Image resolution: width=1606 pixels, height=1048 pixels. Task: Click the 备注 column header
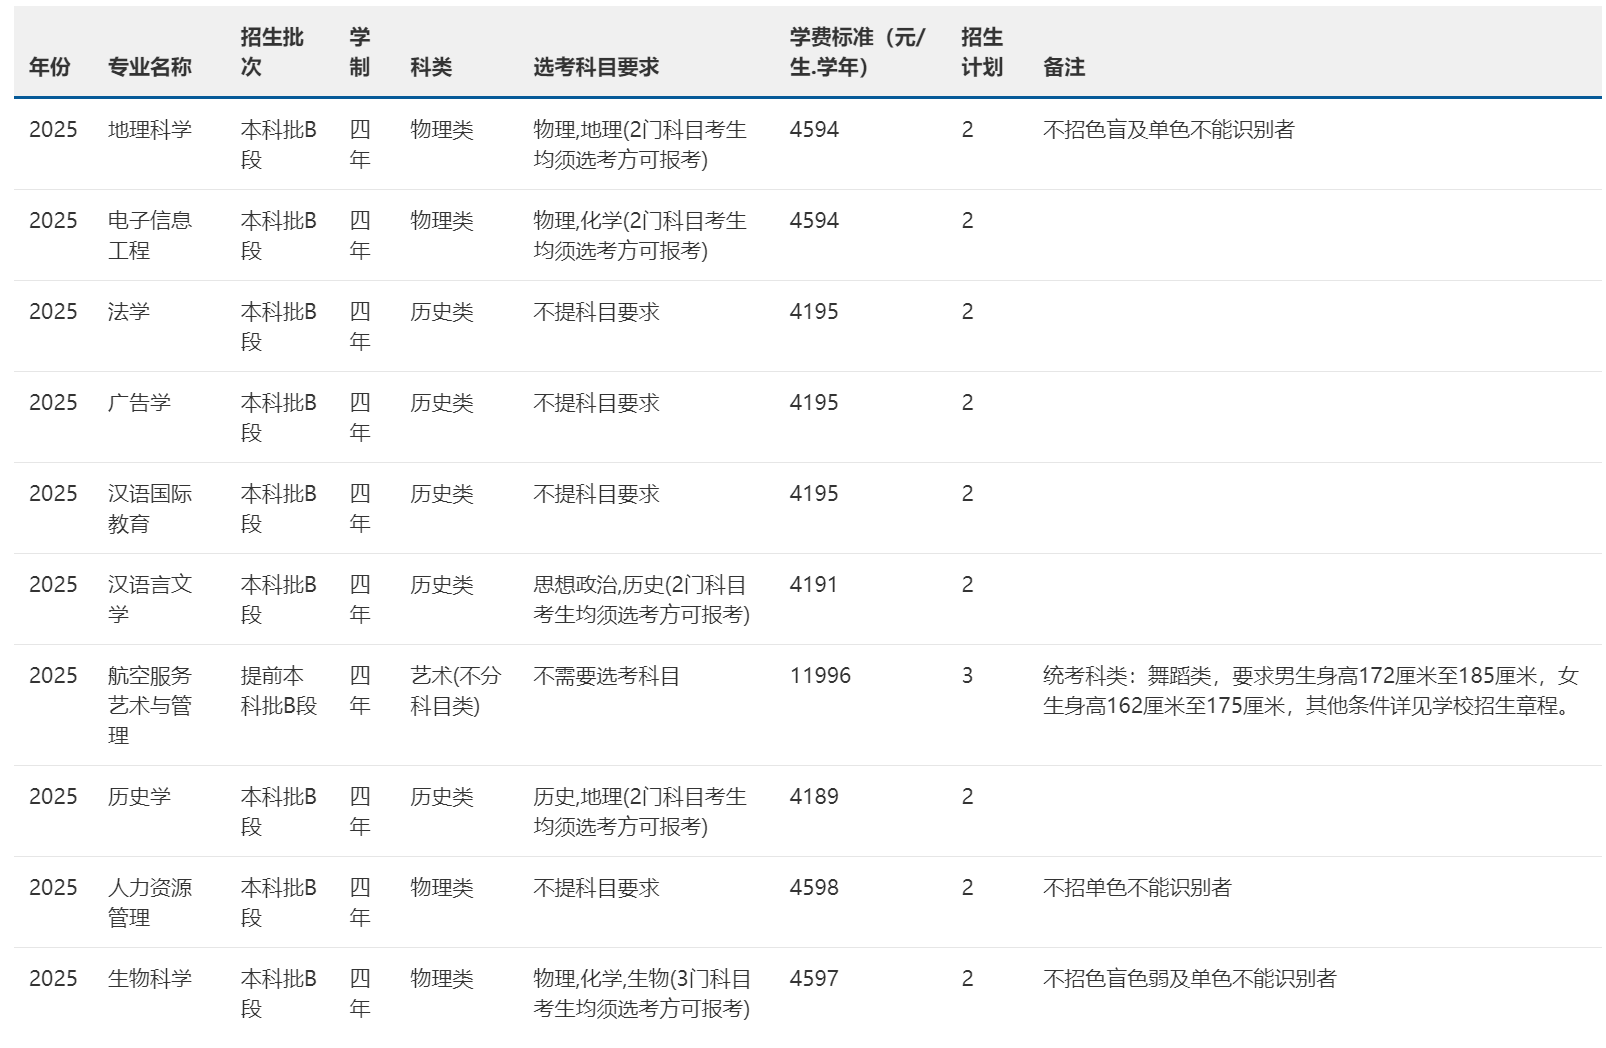pos(1064,67)
